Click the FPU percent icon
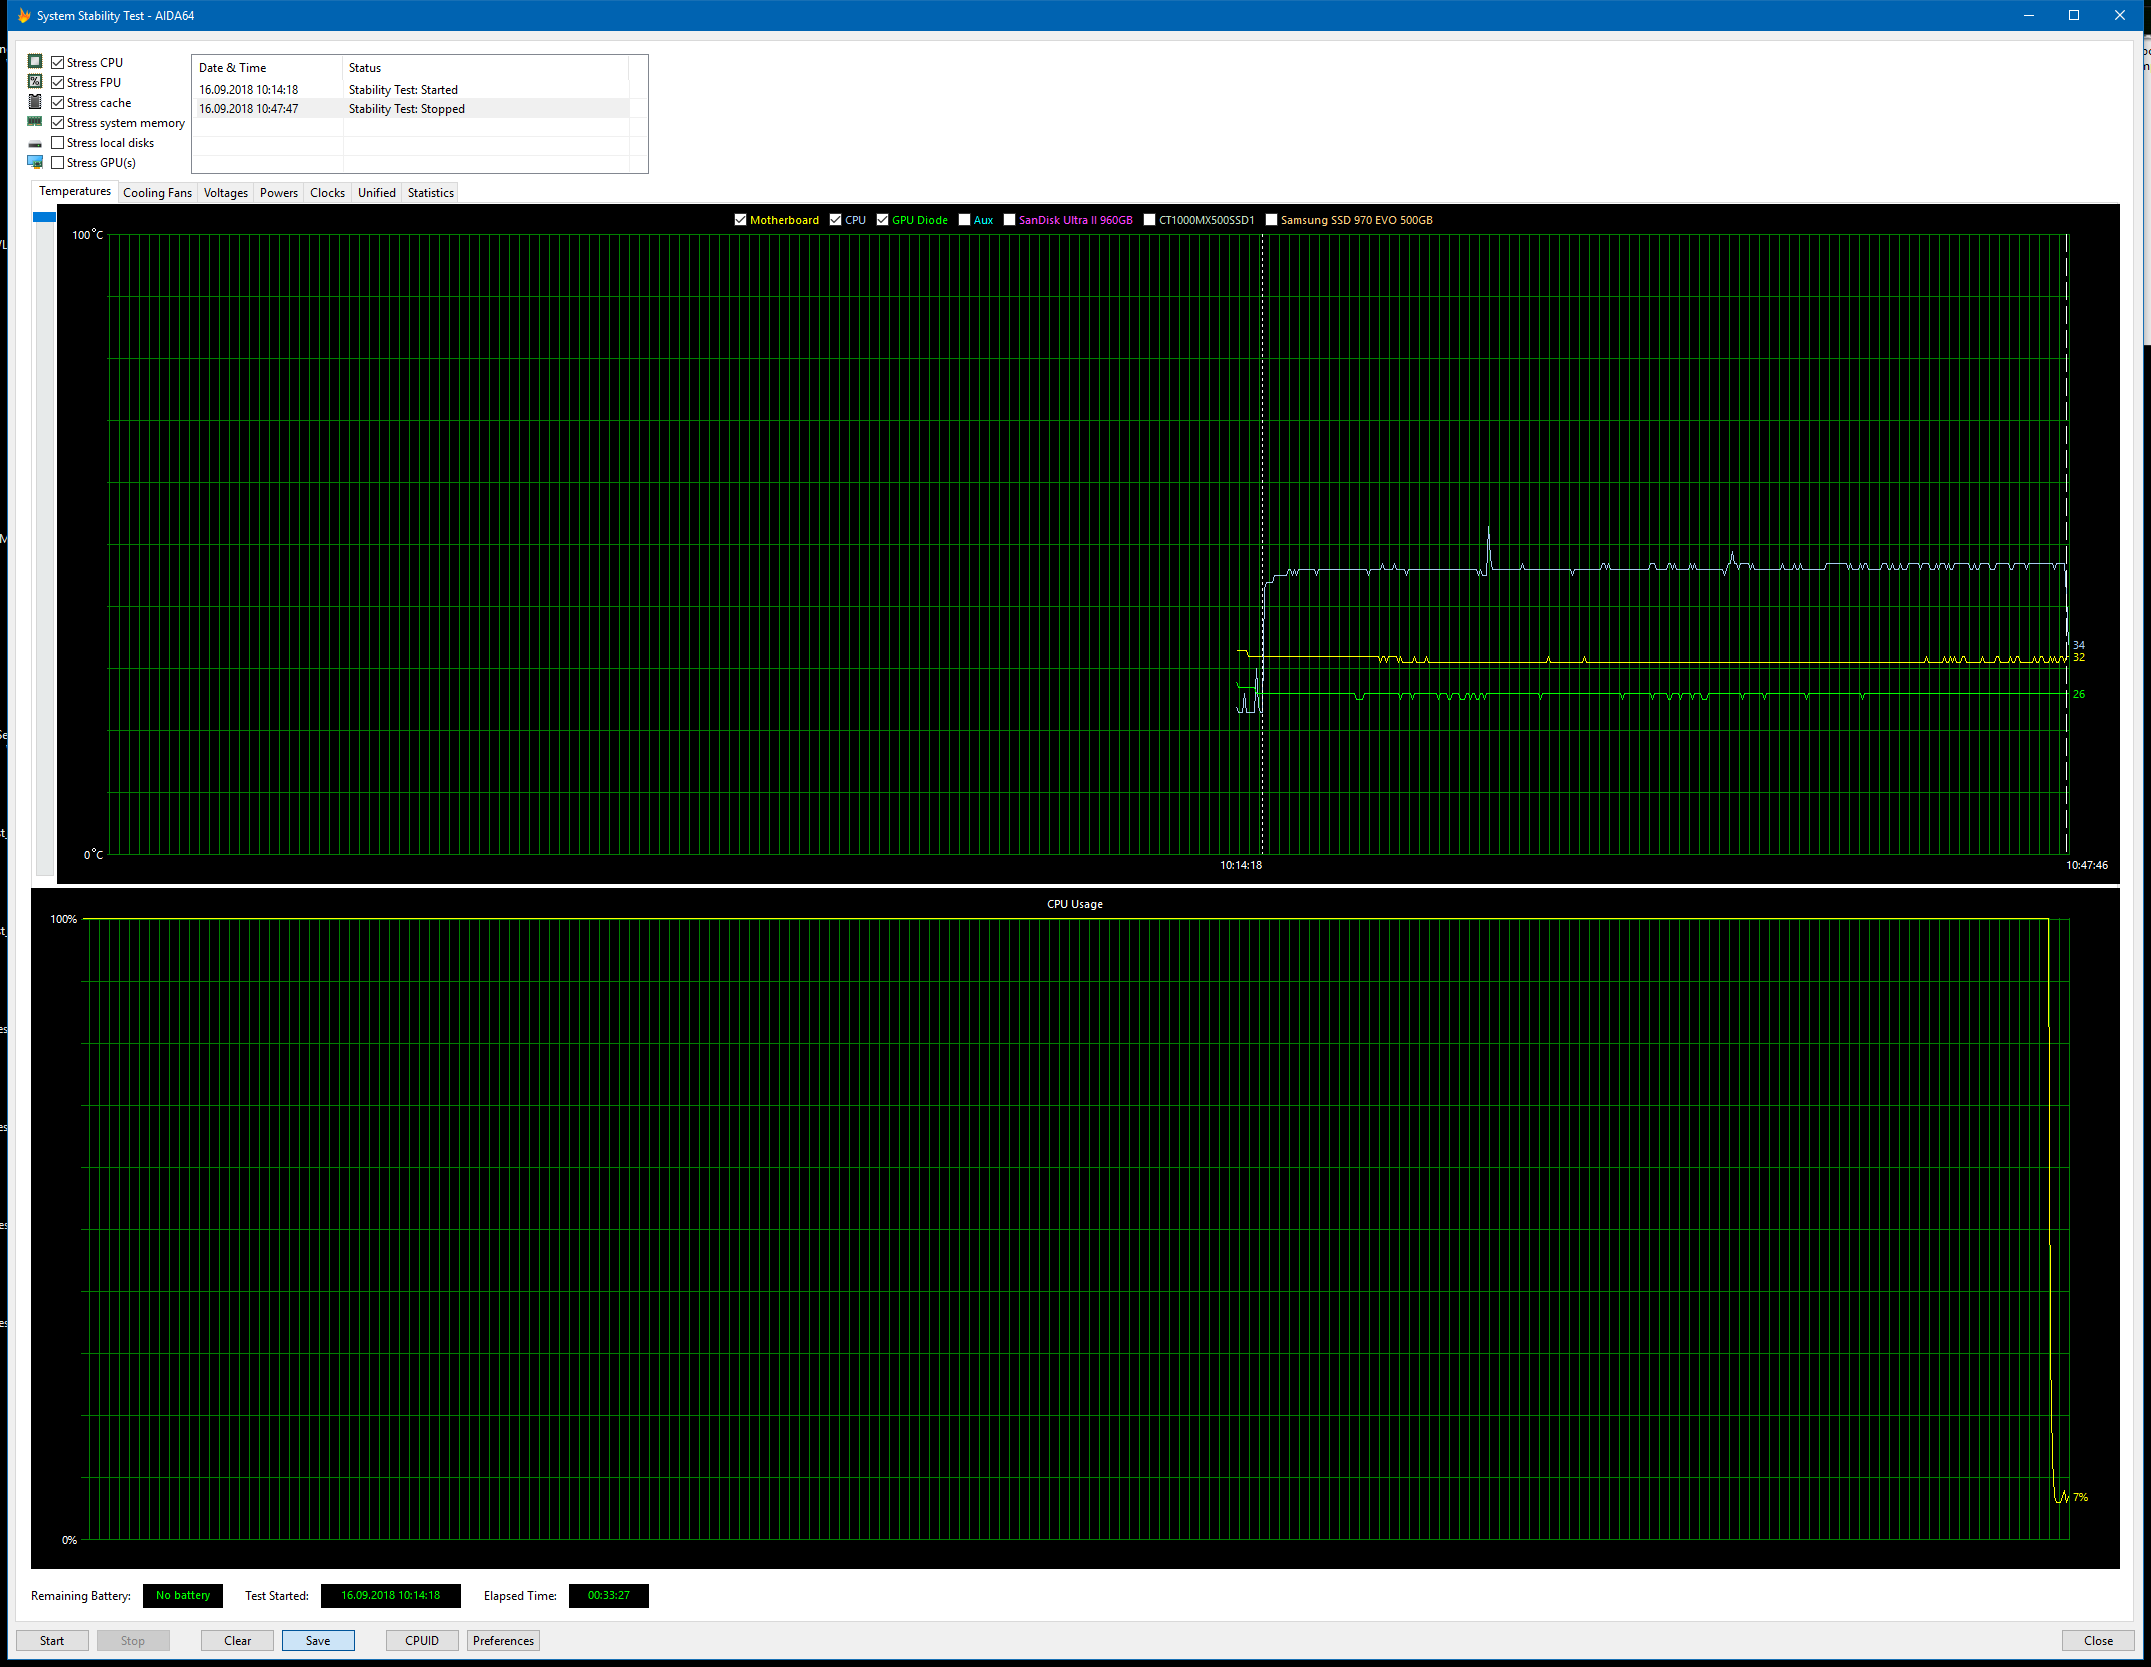 coord(35,82)
